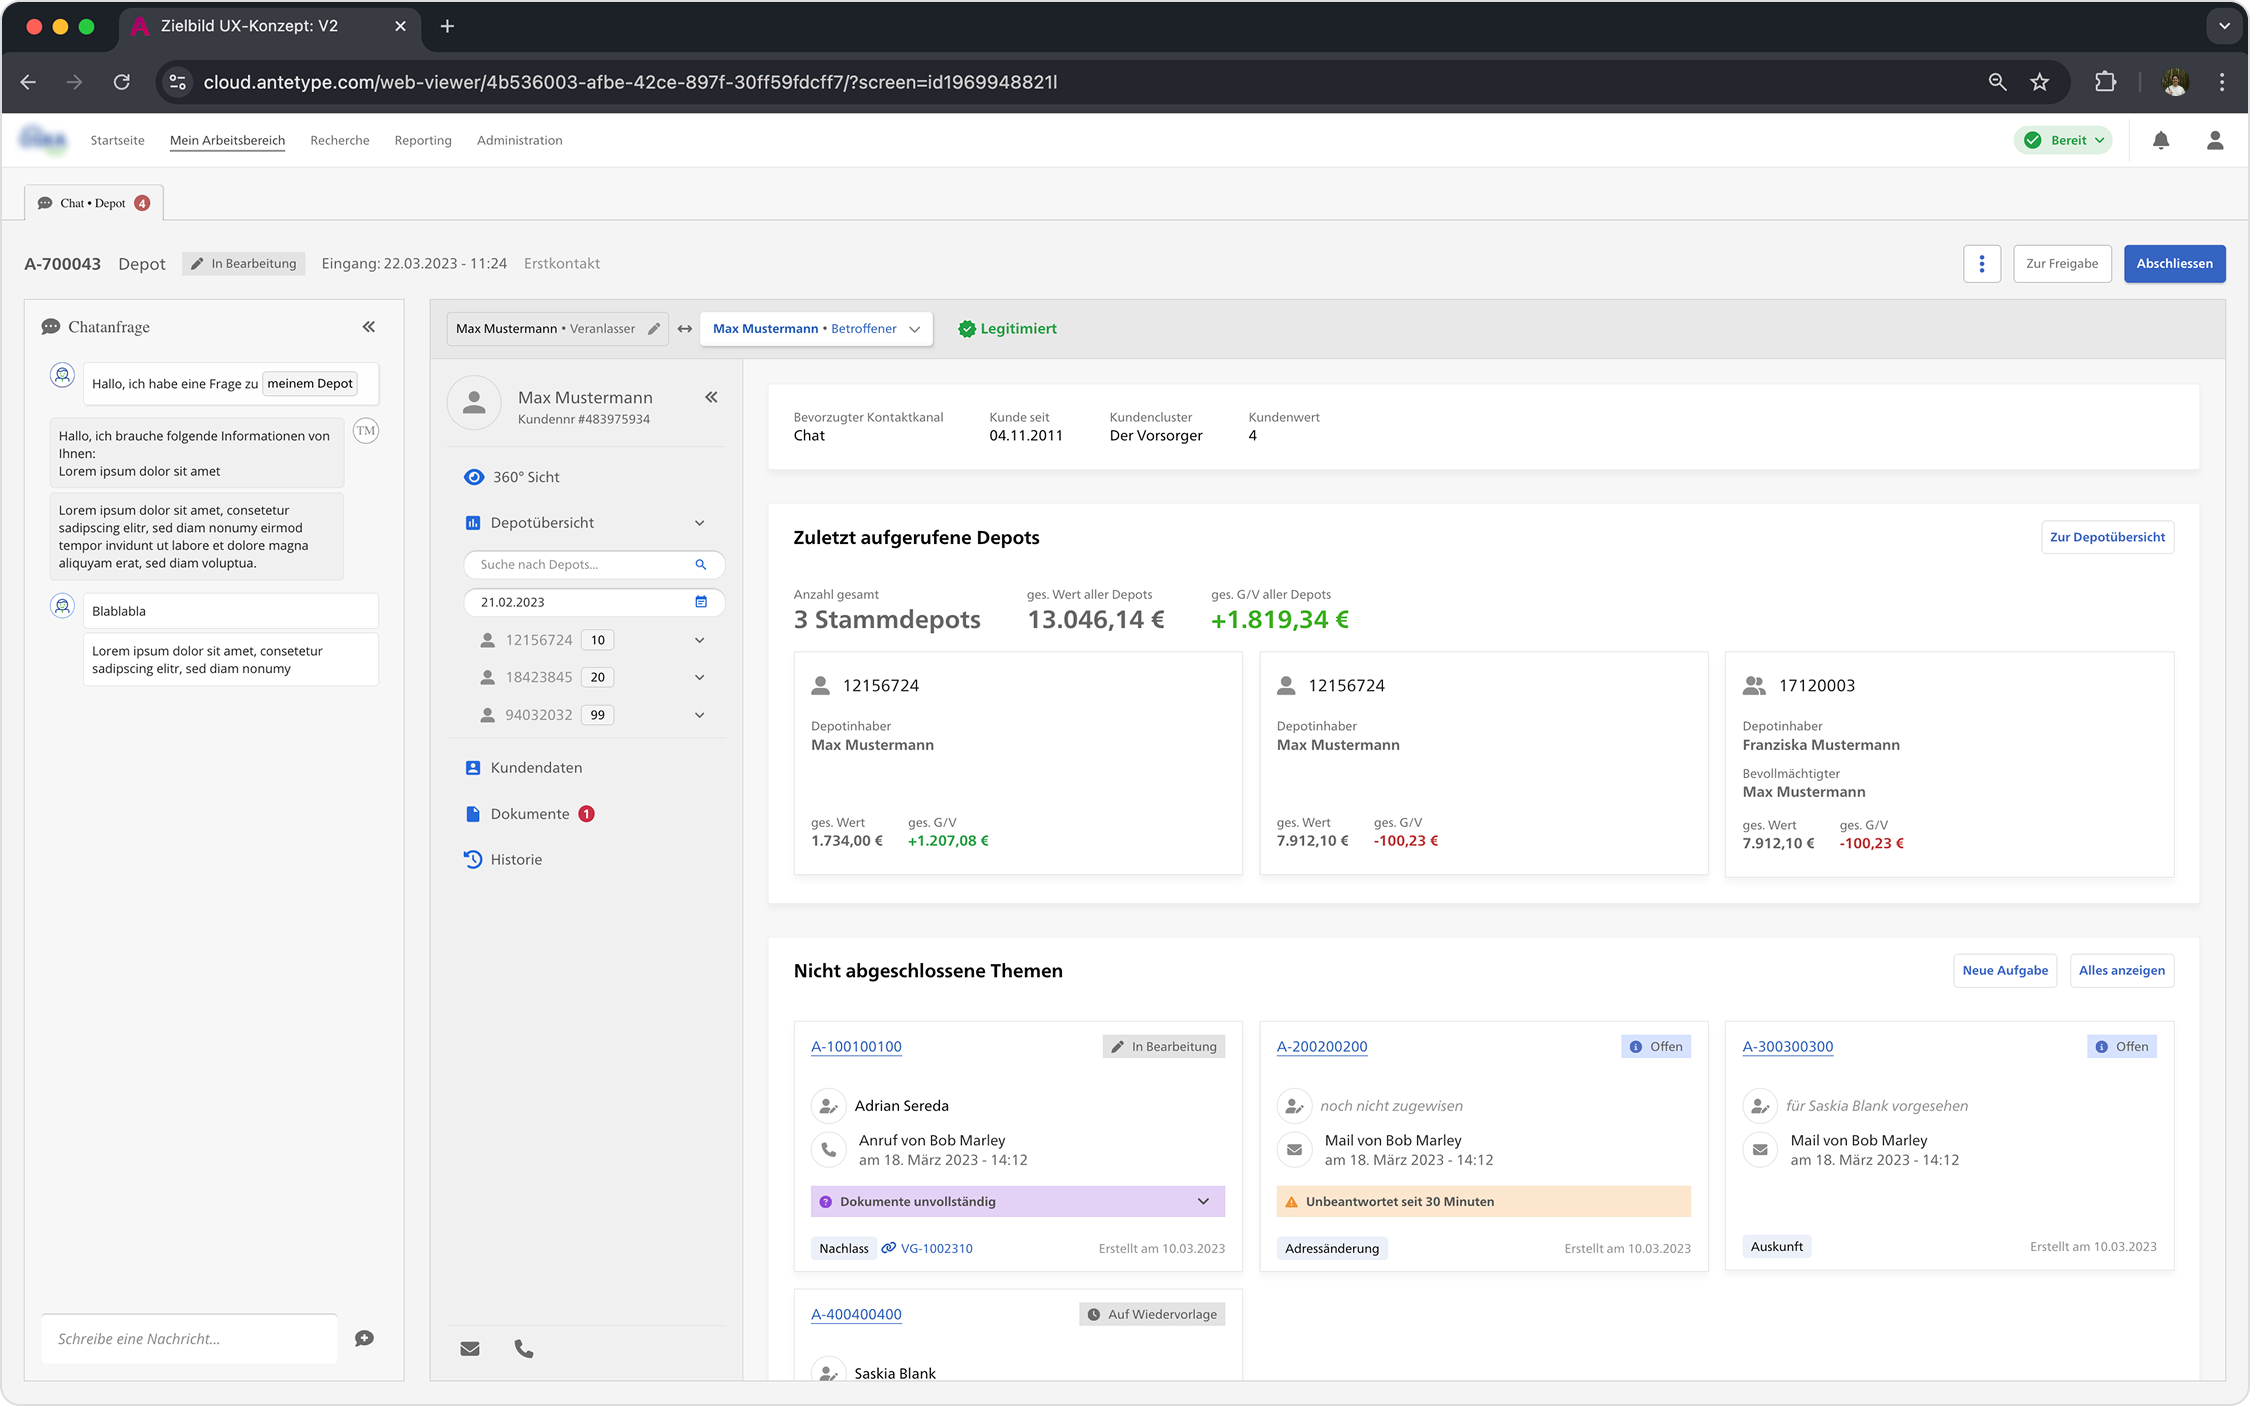Viewport: 2250px width, 1406px height.
Task: Open Administration navigation item
Action: coord(519,140)
